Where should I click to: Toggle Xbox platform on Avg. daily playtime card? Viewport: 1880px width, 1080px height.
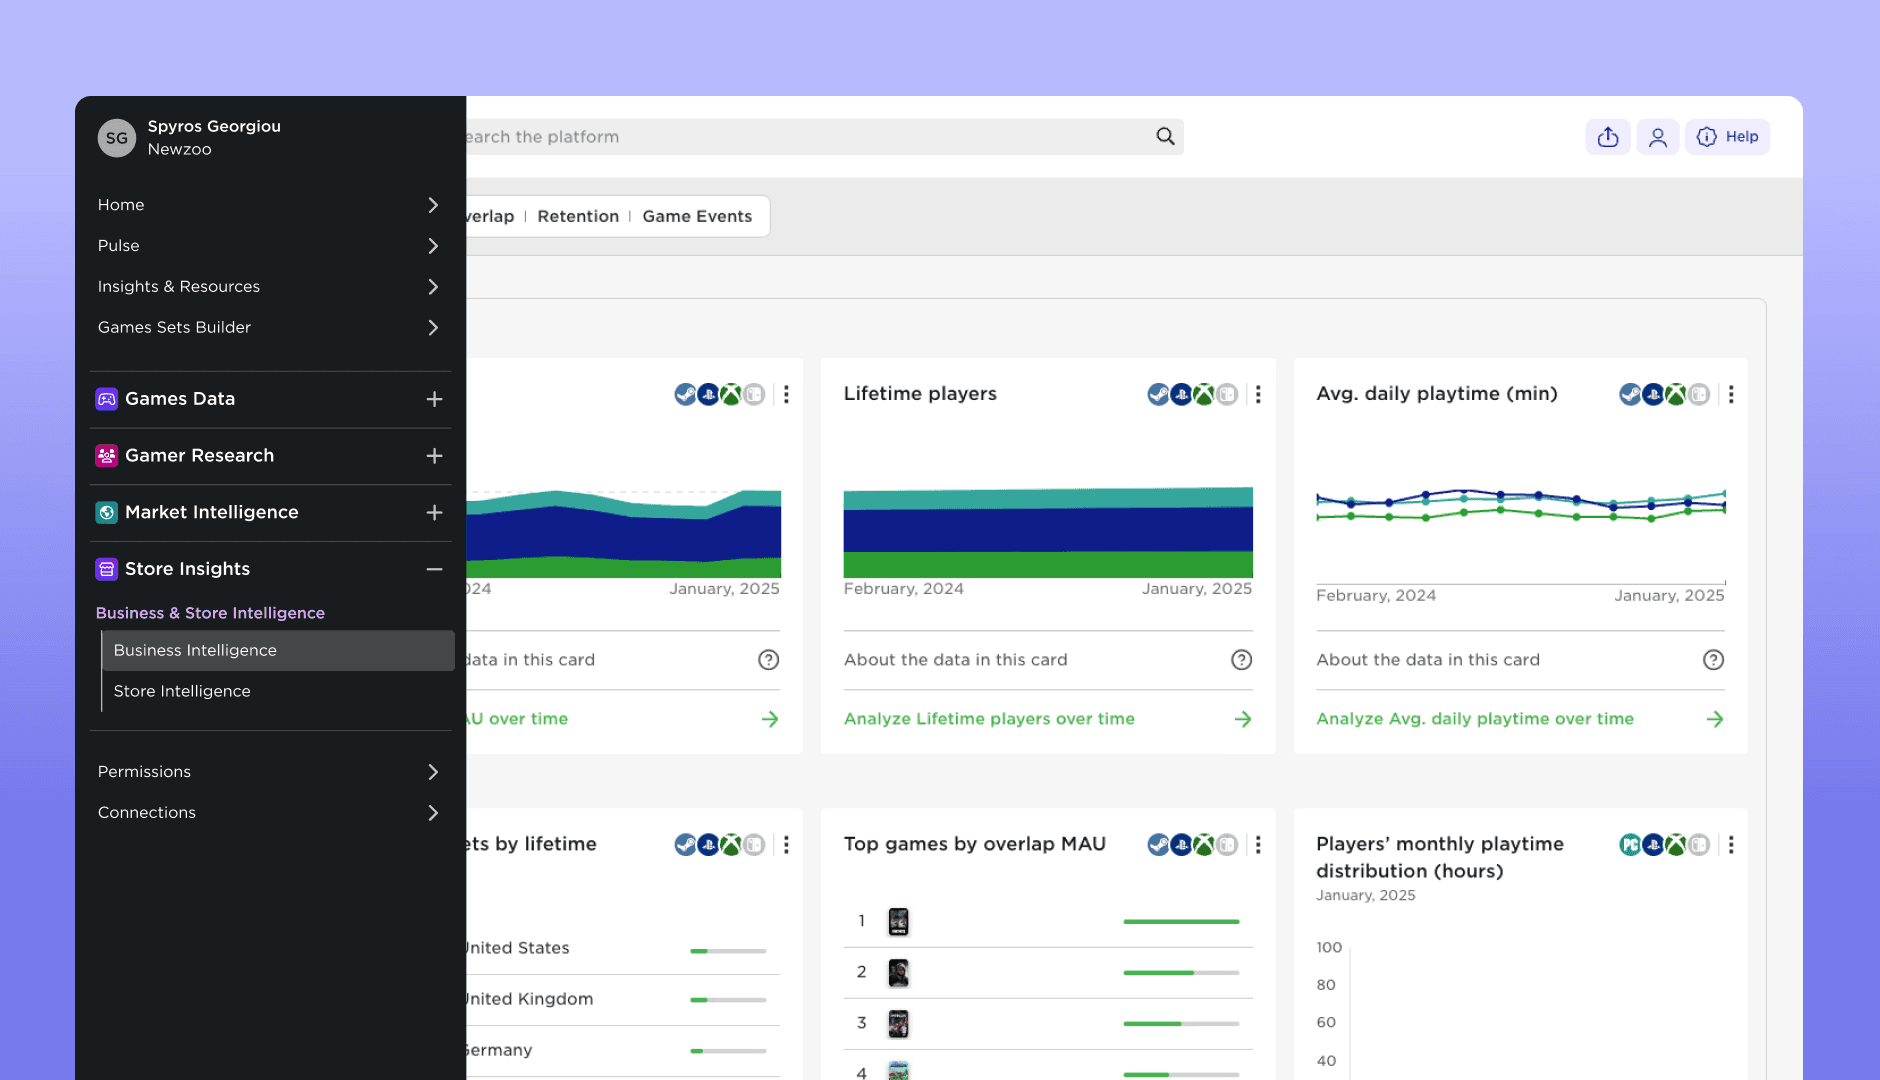click(1676, 395)
